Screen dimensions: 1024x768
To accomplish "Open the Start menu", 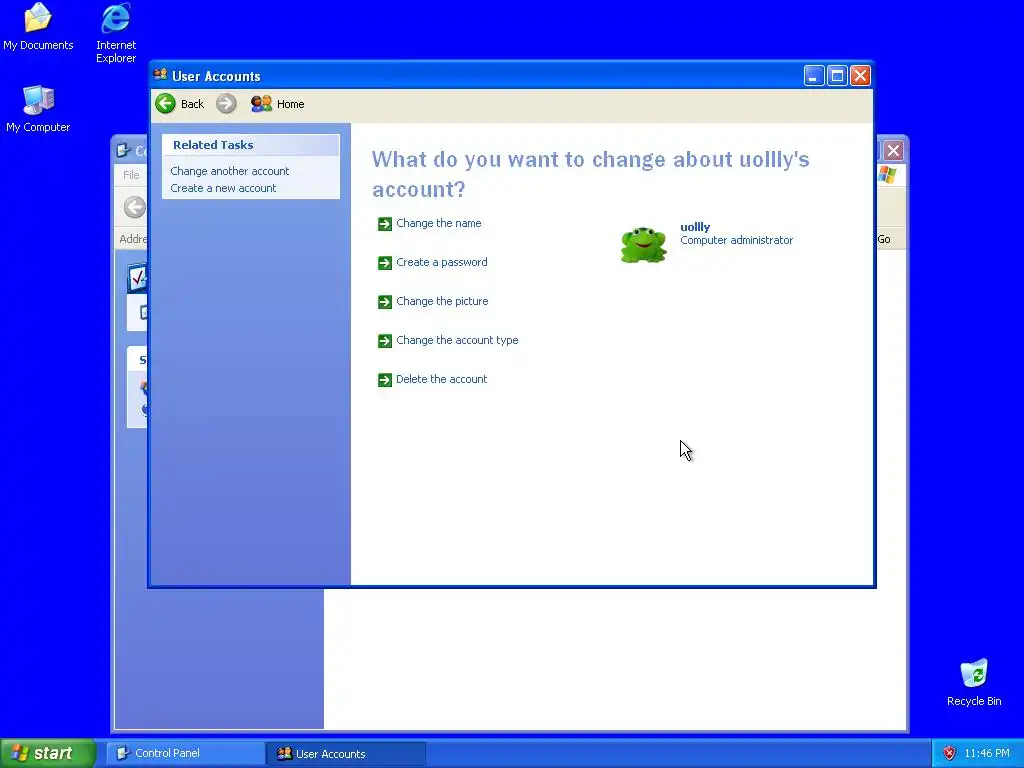I will coord(48,753).
